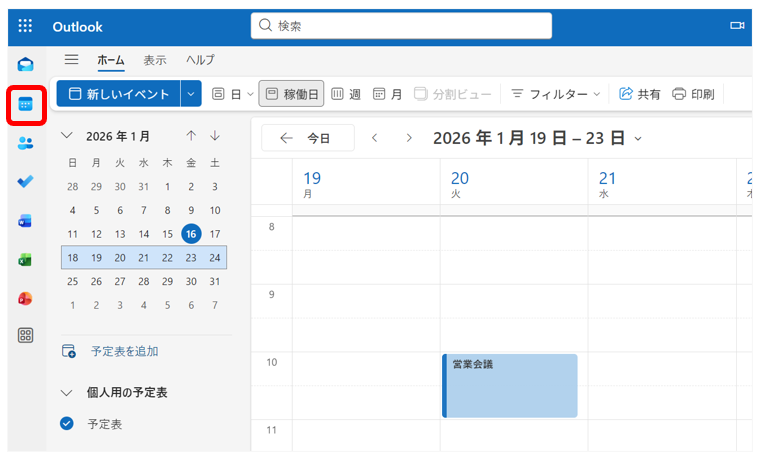Collapse the 個人用の予定表 section

click(67, 393)
